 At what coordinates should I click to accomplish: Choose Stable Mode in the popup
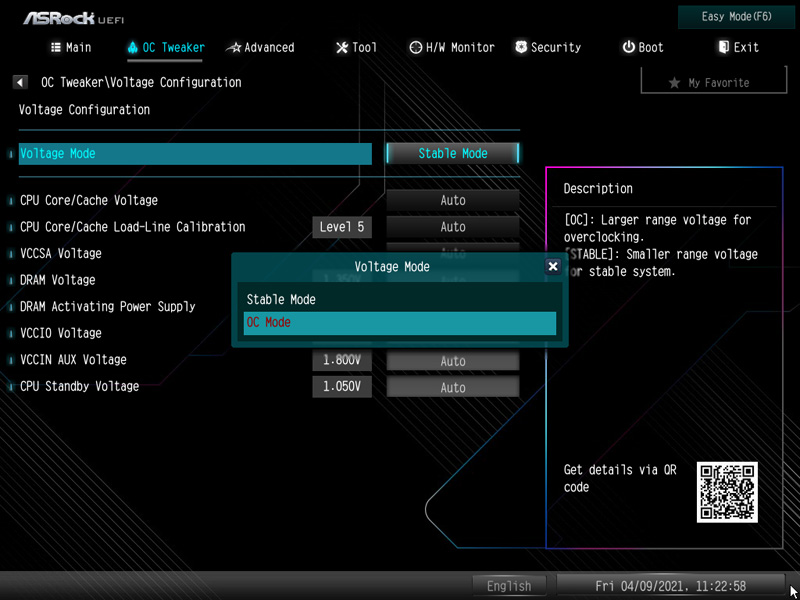point(399,299)
